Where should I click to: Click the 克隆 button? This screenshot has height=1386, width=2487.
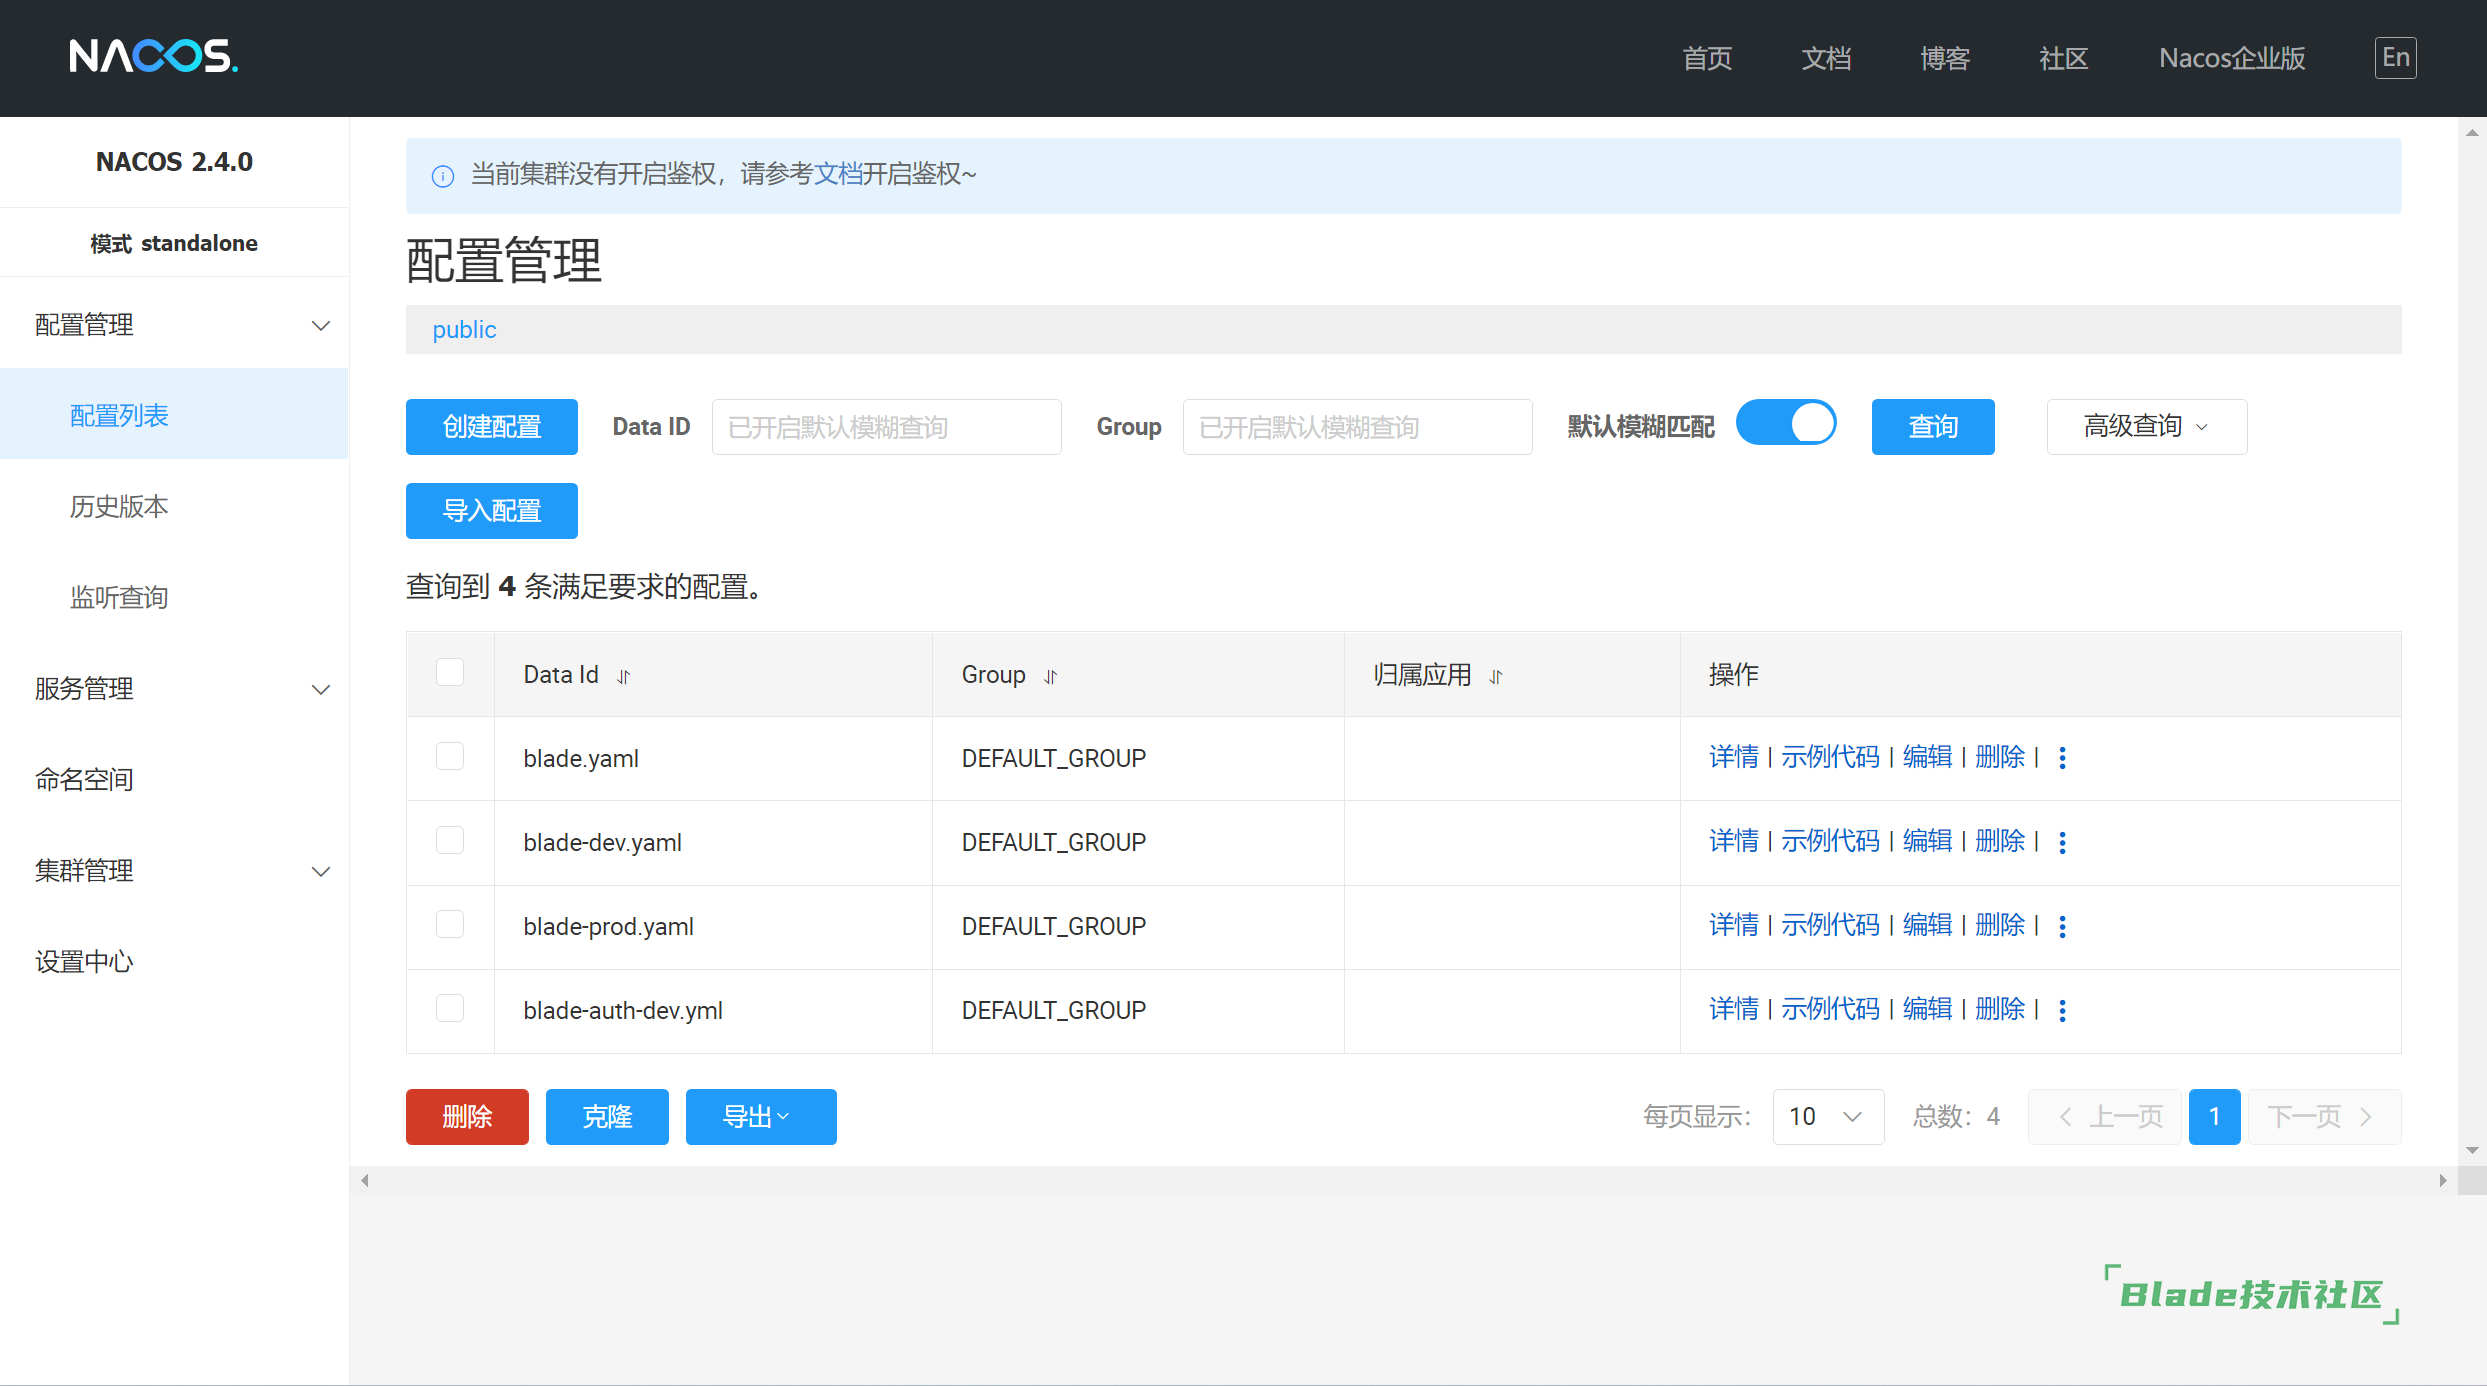point(607,1117)
